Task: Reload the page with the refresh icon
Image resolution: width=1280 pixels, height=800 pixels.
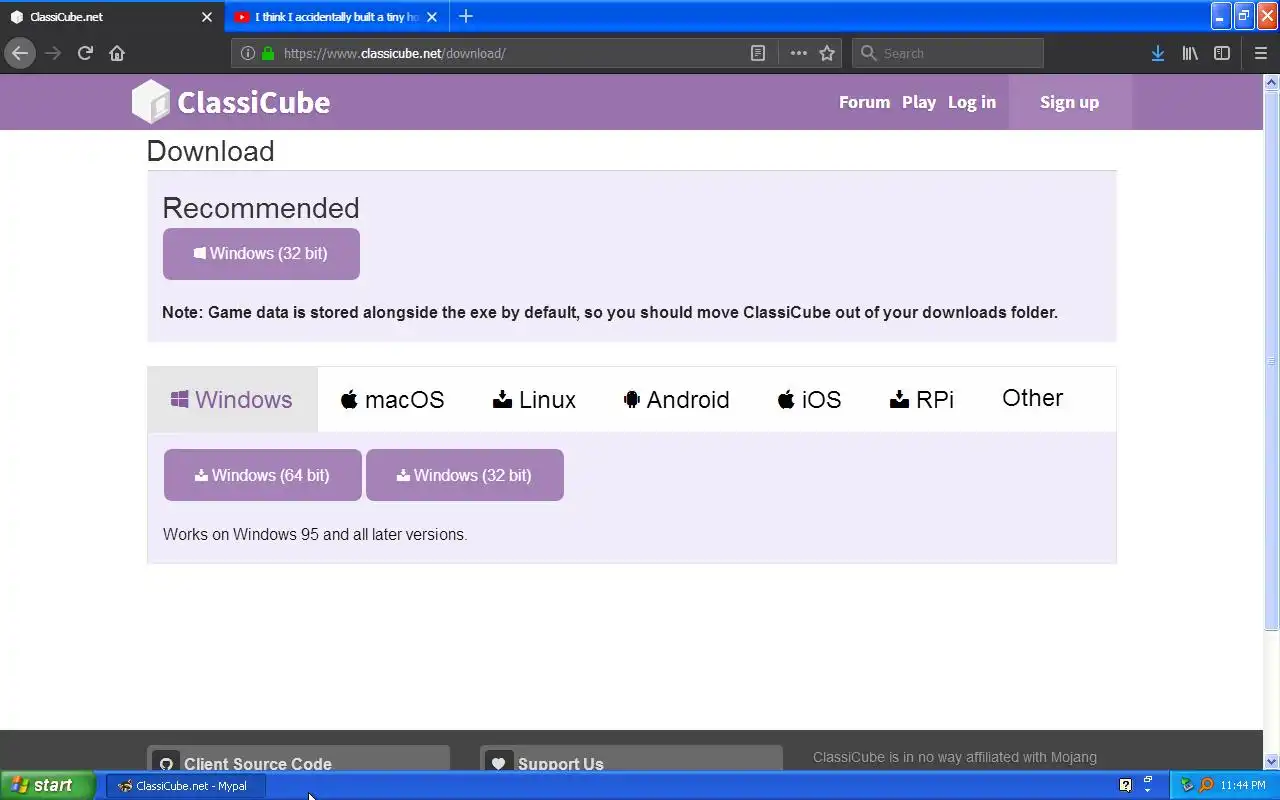Action: tap(85, 53)
